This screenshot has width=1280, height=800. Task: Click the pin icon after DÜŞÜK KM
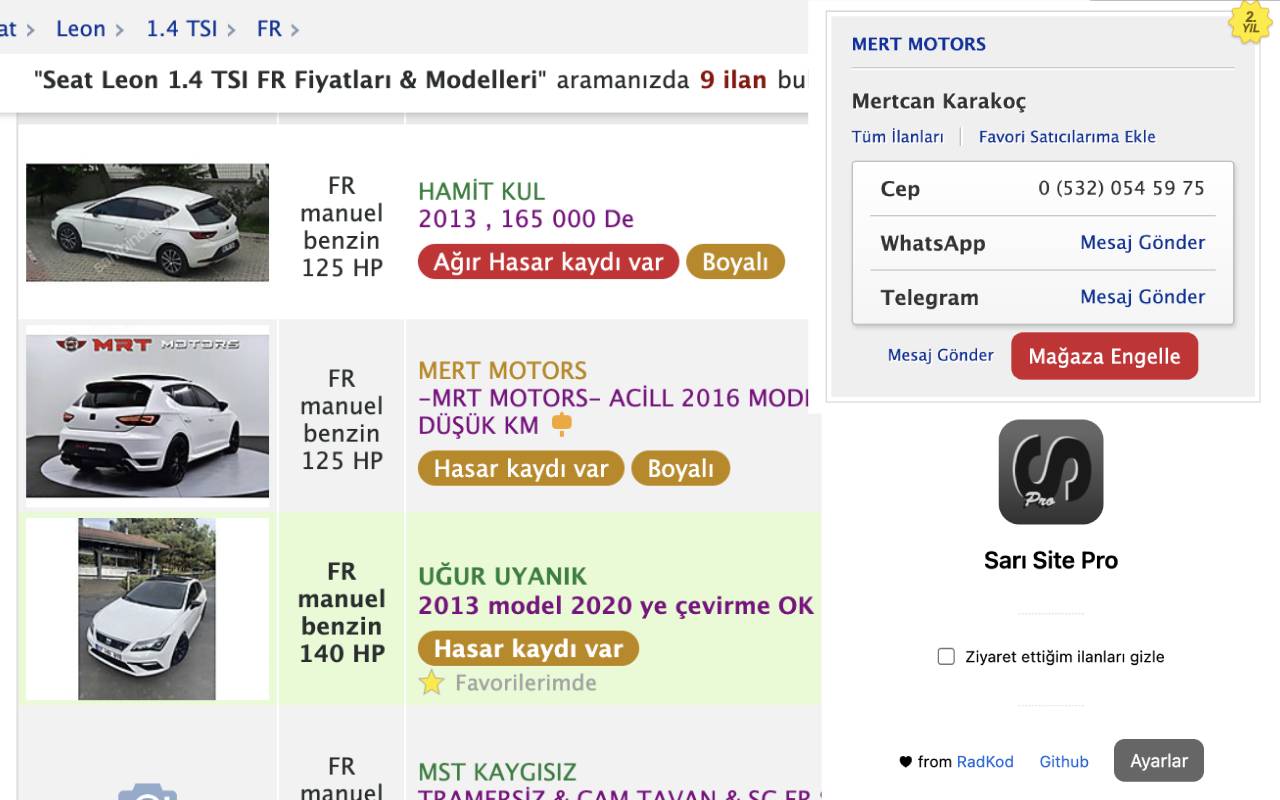tap(562, 424)
